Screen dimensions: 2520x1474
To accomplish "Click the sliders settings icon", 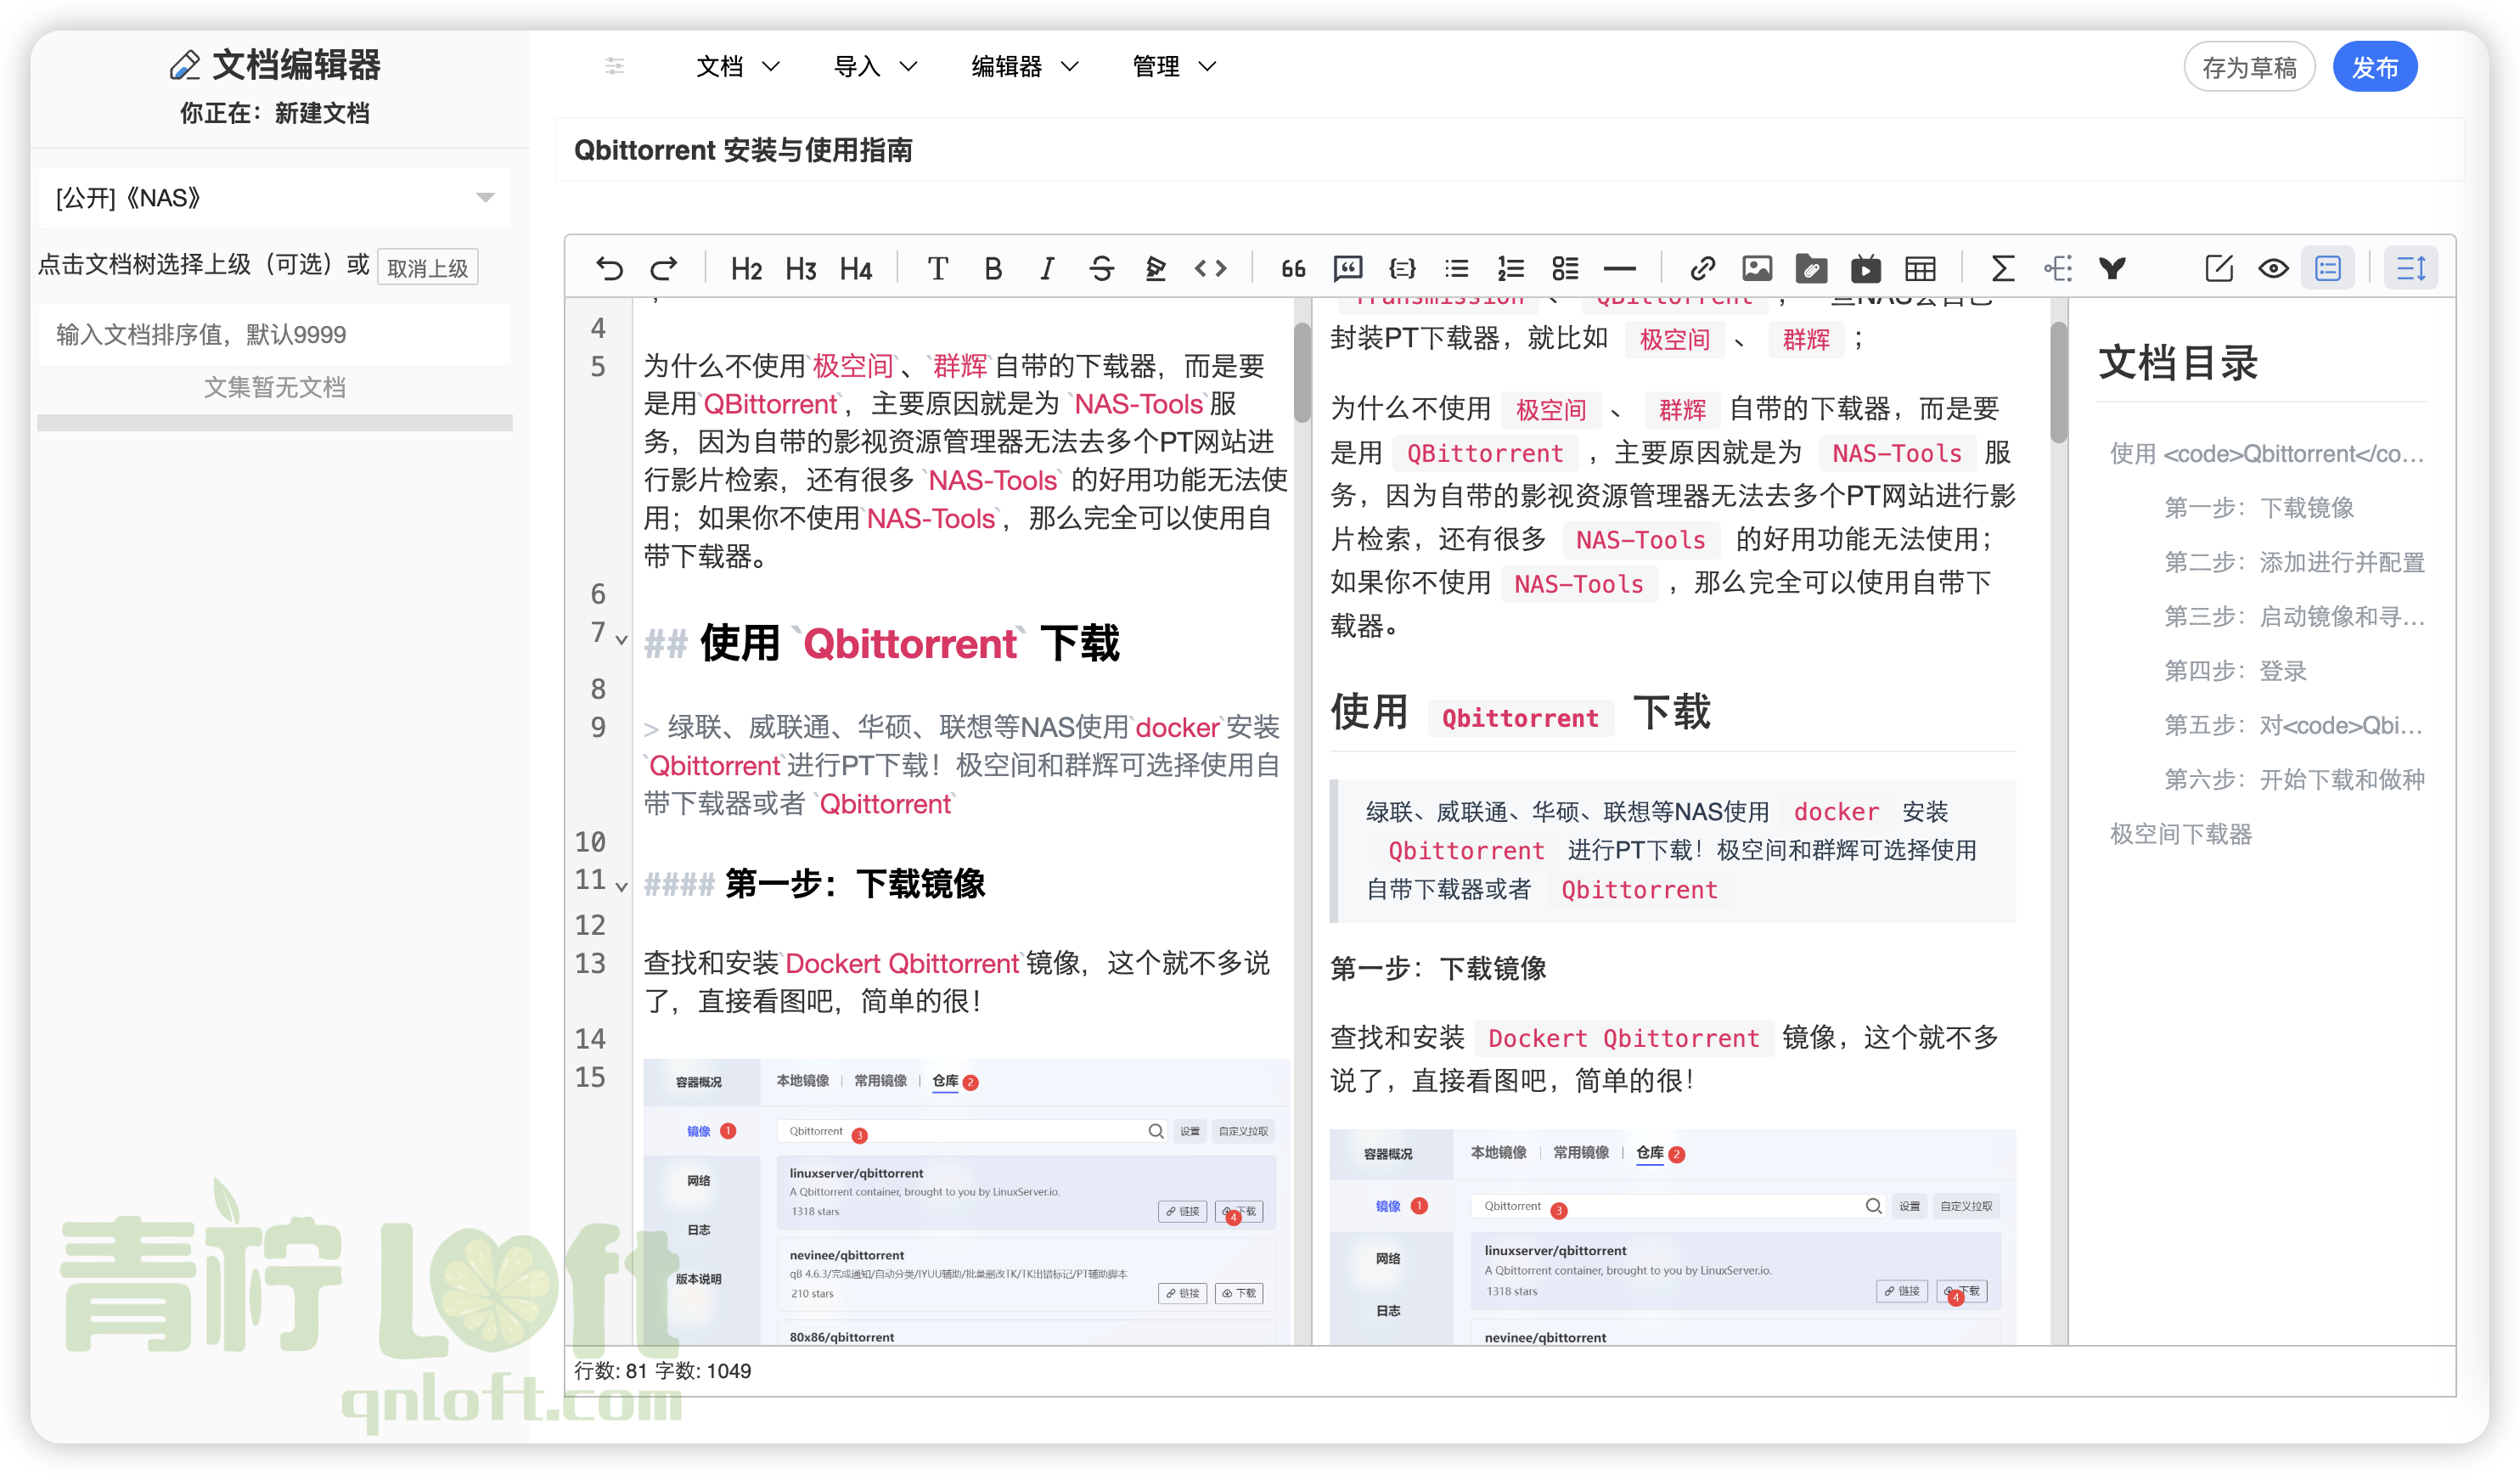I will point(614,66).
